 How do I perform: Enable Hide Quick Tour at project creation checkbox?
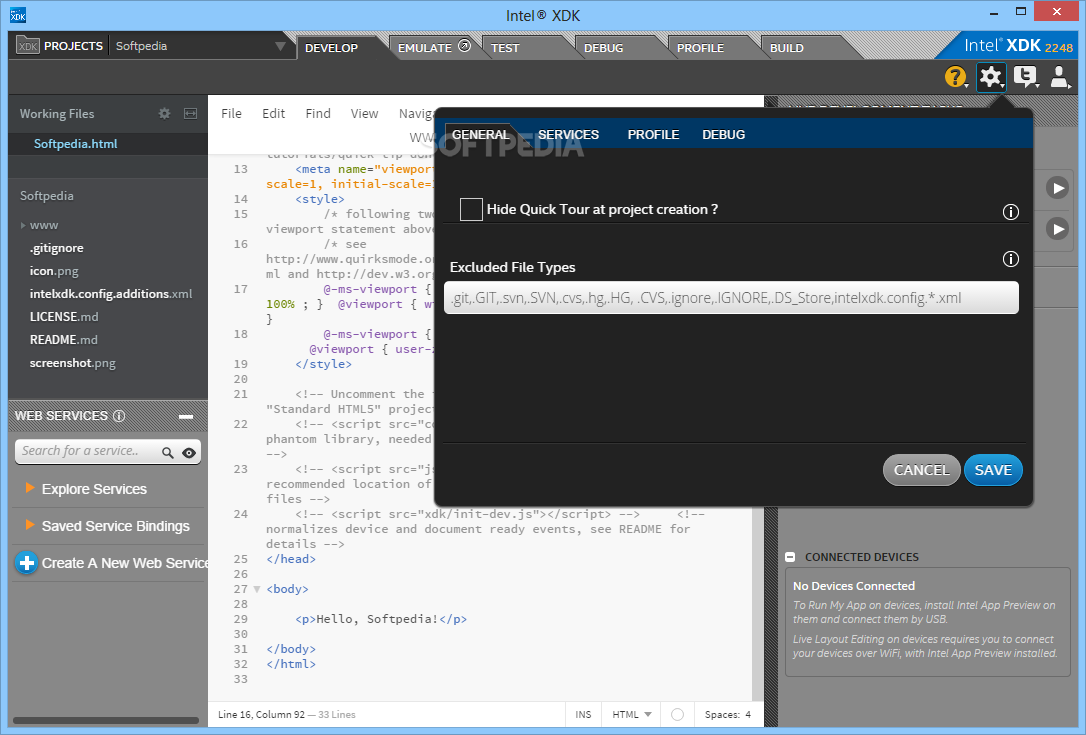coord(471,209)
